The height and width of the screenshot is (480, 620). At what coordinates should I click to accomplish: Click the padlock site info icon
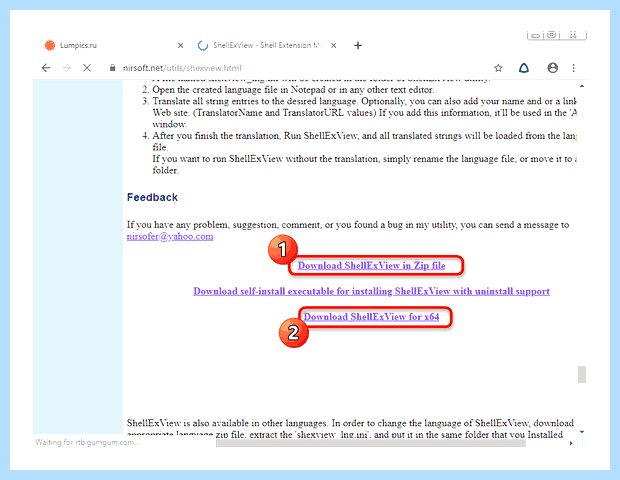coord(112,68)
